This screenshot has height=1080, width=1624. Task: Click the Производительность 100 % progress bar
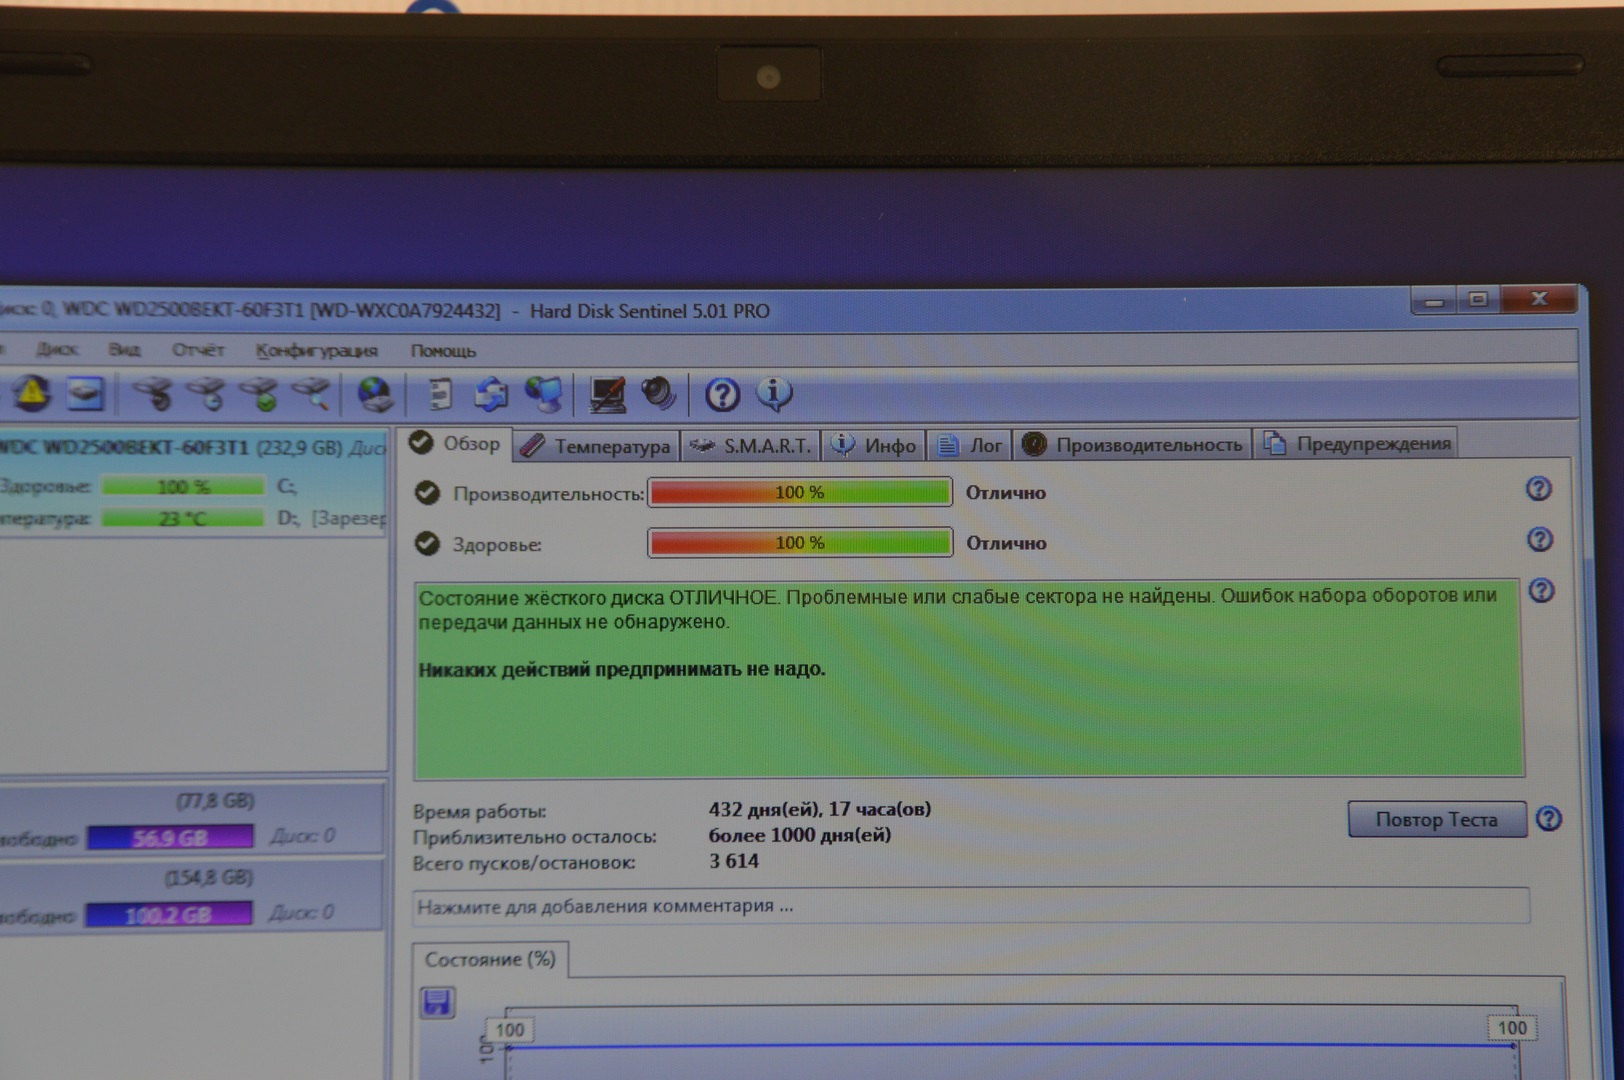pyautogui.click(x=800, y=492)
